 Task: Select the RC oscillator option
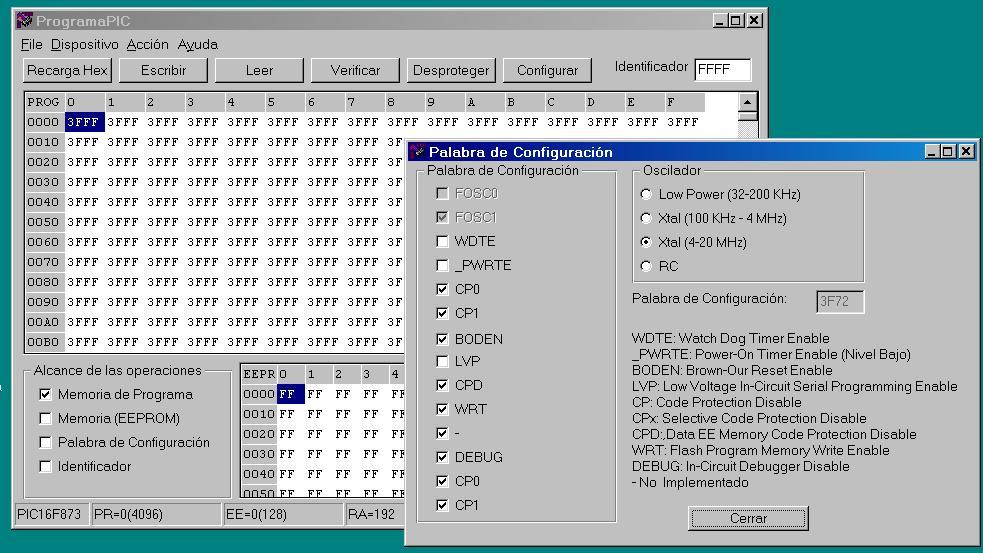pyautogui.click(x=646, y=266)
